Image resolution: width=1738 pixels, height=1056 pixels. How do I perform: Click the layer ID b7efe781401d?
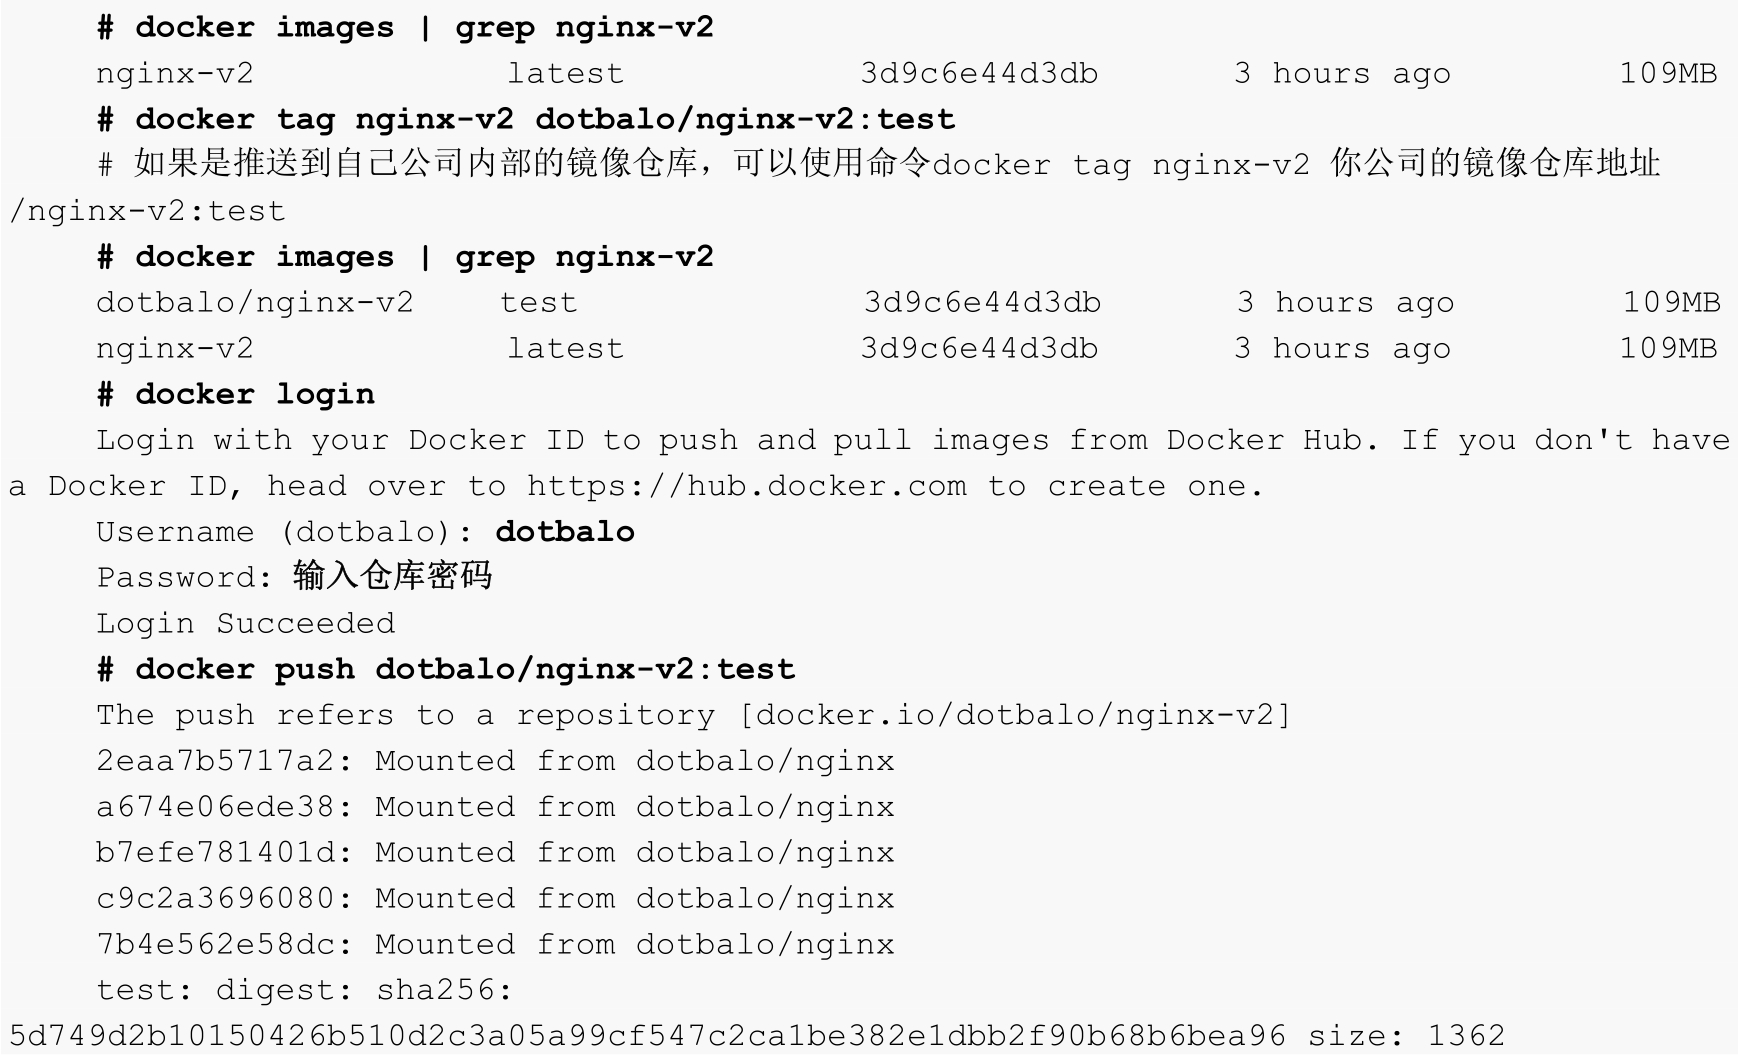pyautogui.click(x=215, y=853)
